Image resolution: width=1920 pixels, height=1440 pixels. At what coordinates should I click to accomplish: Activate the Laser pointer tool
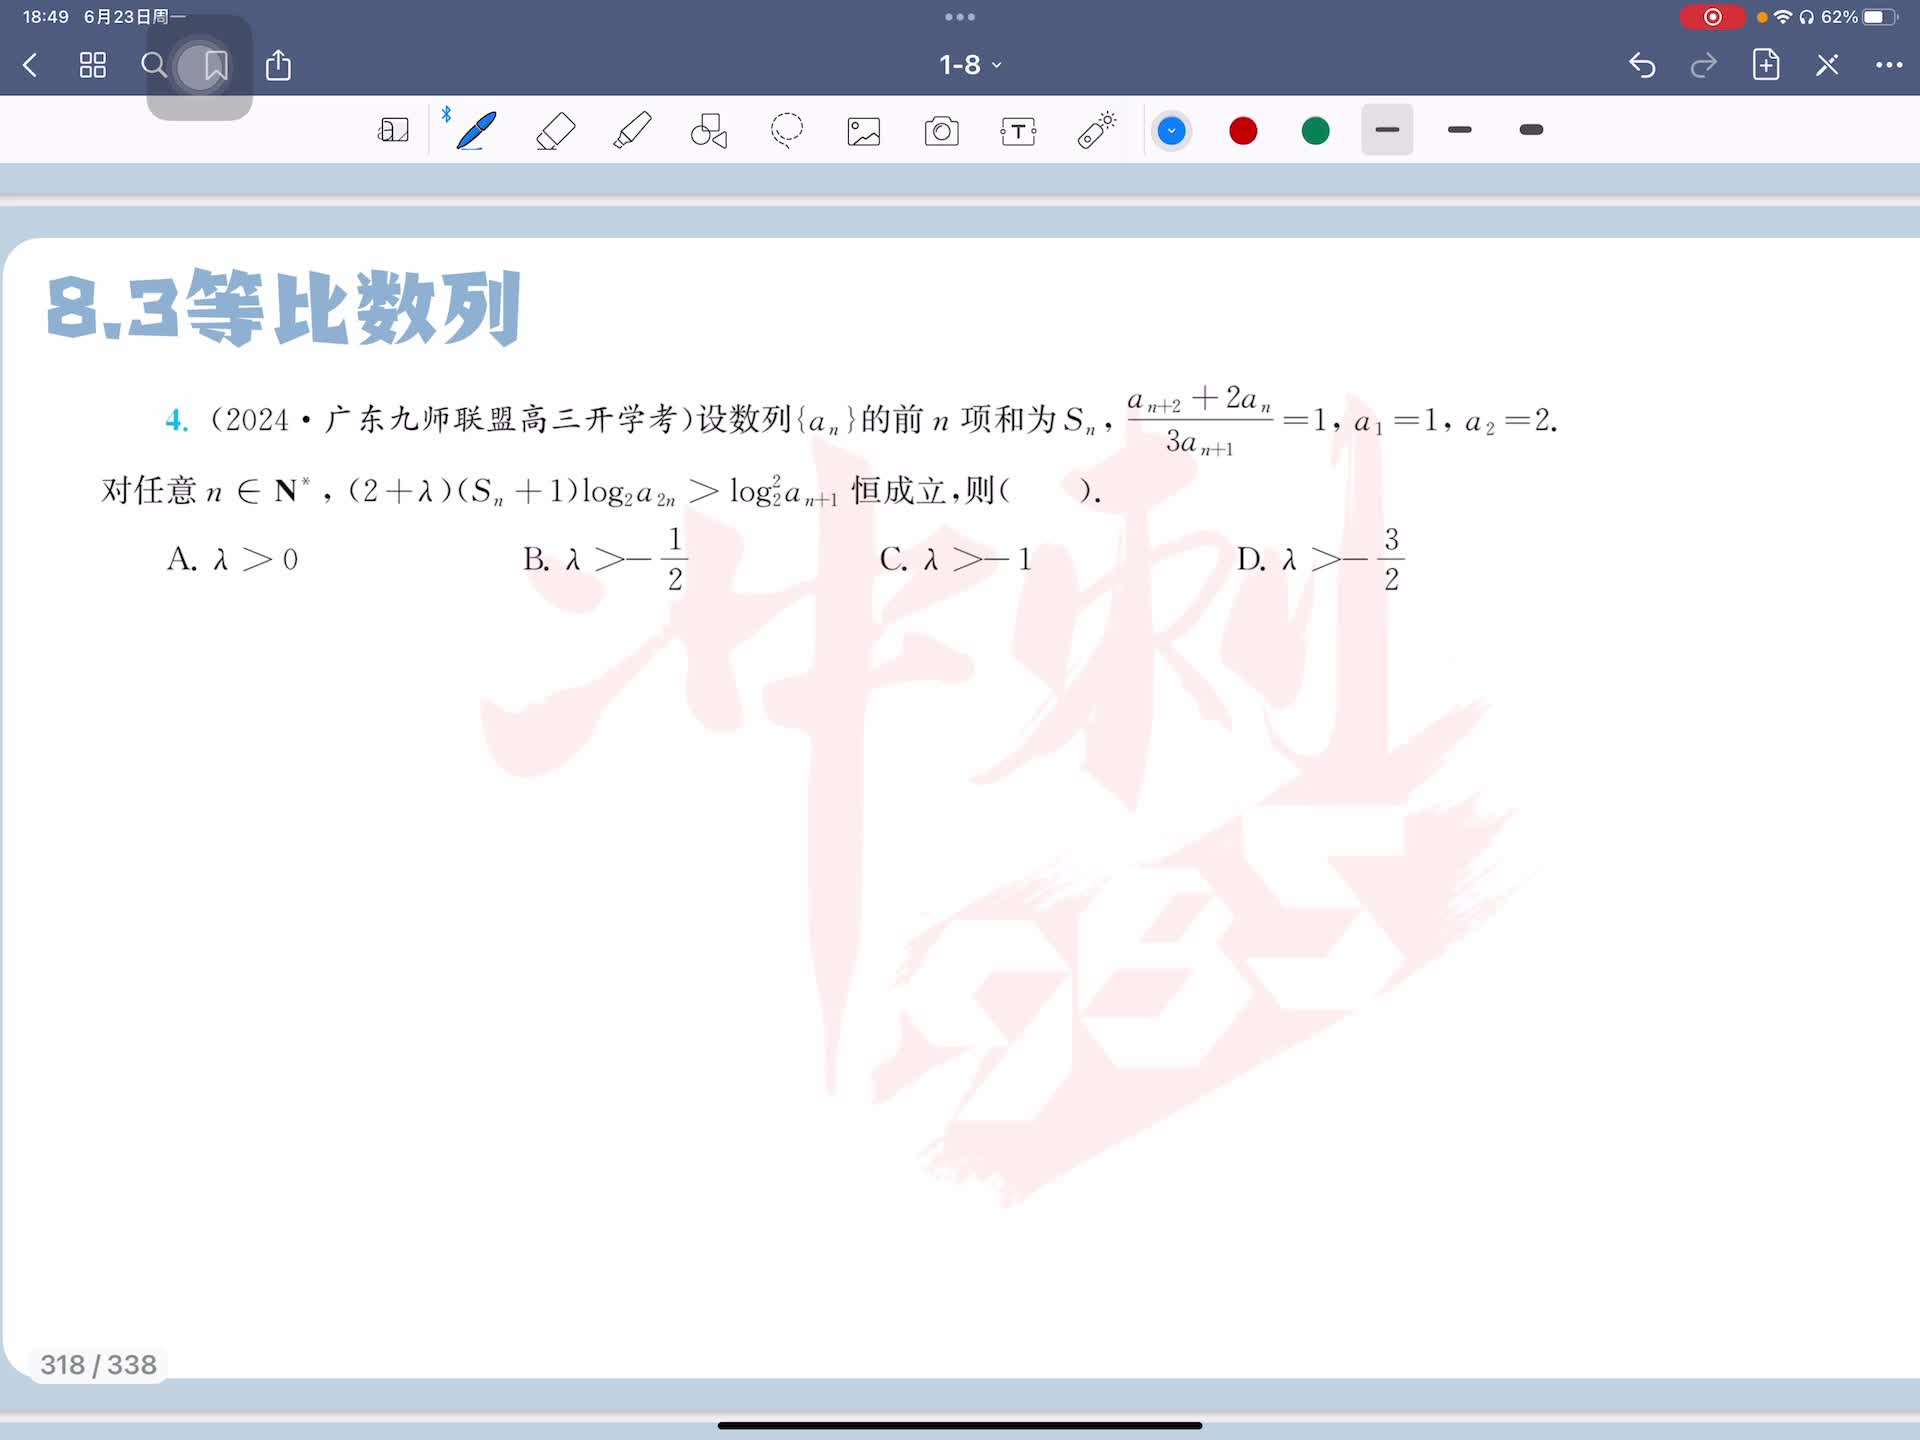pos(1096,131)
